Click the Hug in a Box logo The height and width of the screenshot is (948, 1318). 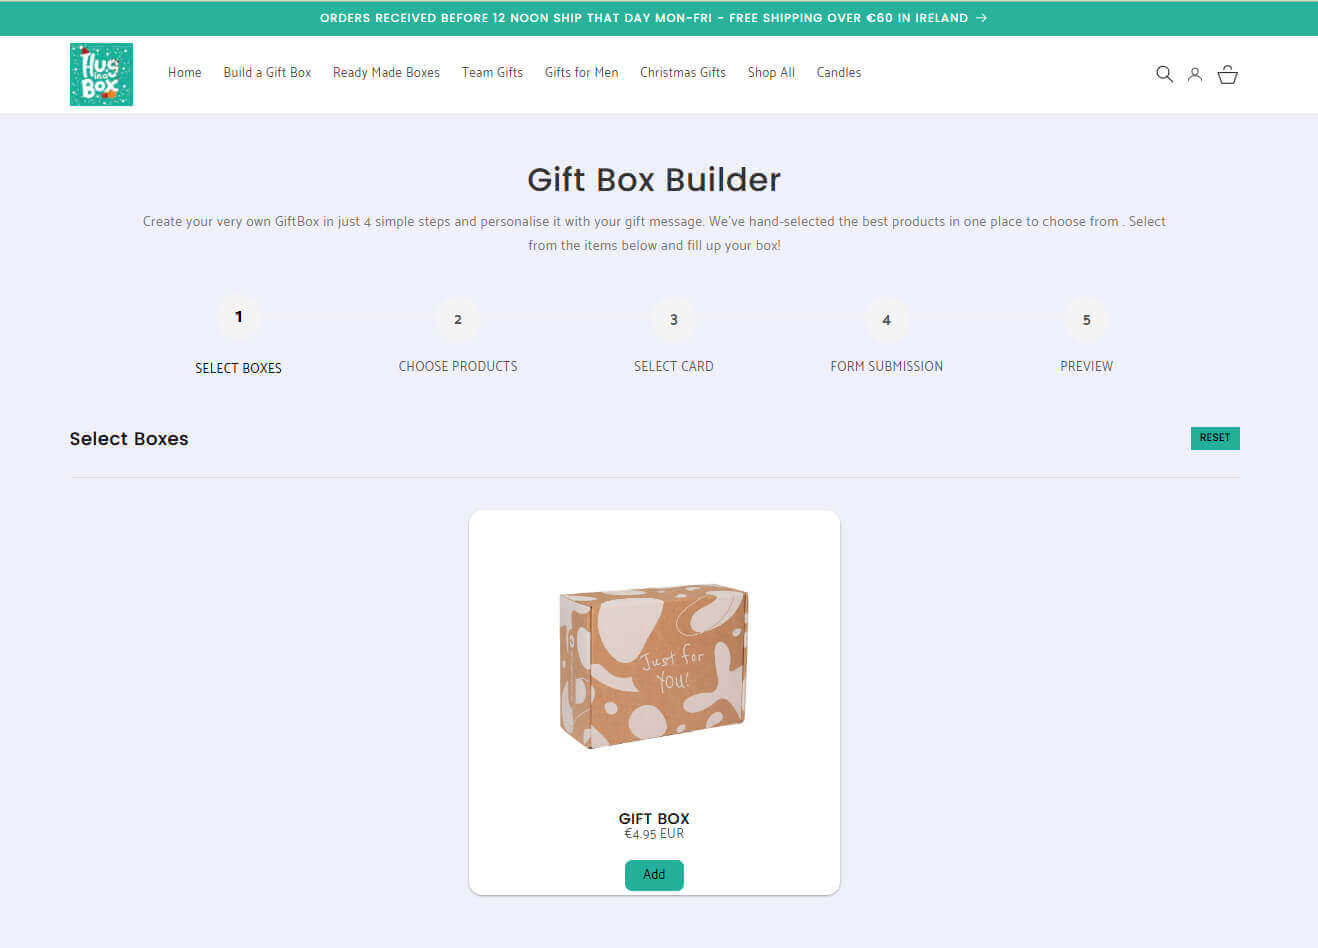click(101, 74)
